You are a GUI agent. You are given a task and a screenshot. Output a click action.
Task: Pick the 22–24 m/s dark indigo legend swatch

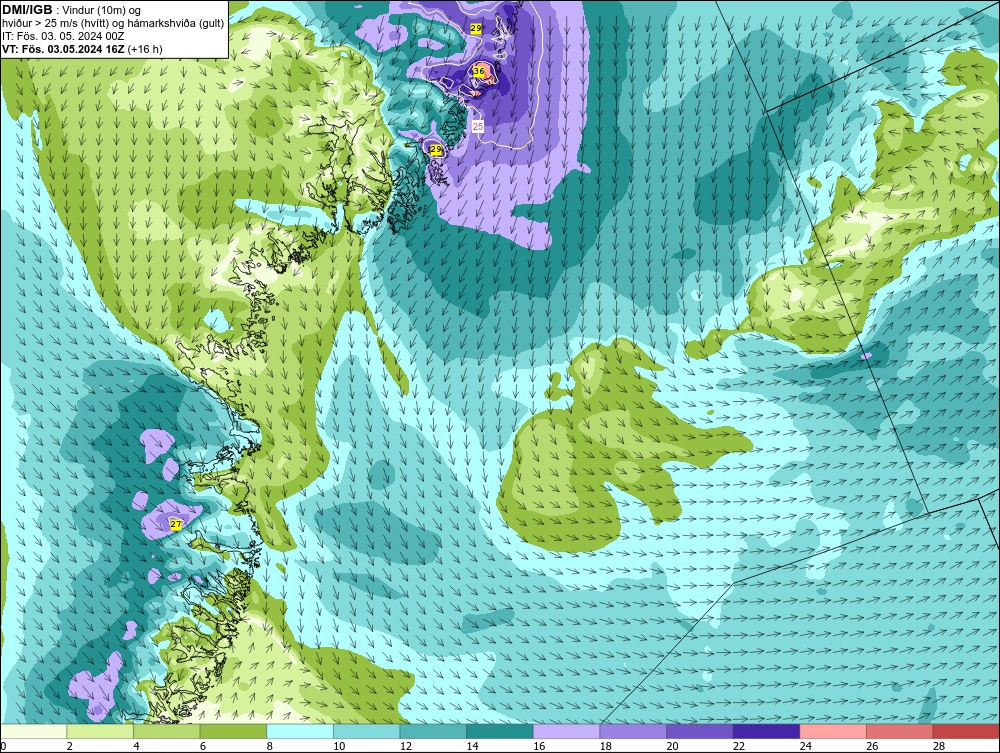pos(767,731)
